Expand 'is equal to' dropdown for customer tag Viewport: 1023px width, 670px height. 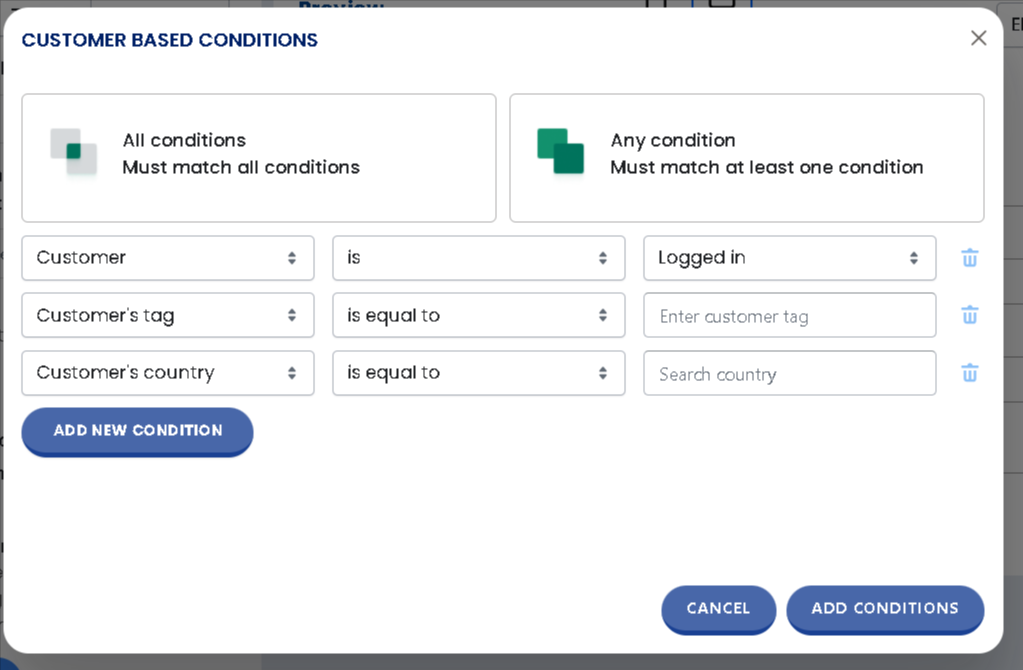click(478, 315)
